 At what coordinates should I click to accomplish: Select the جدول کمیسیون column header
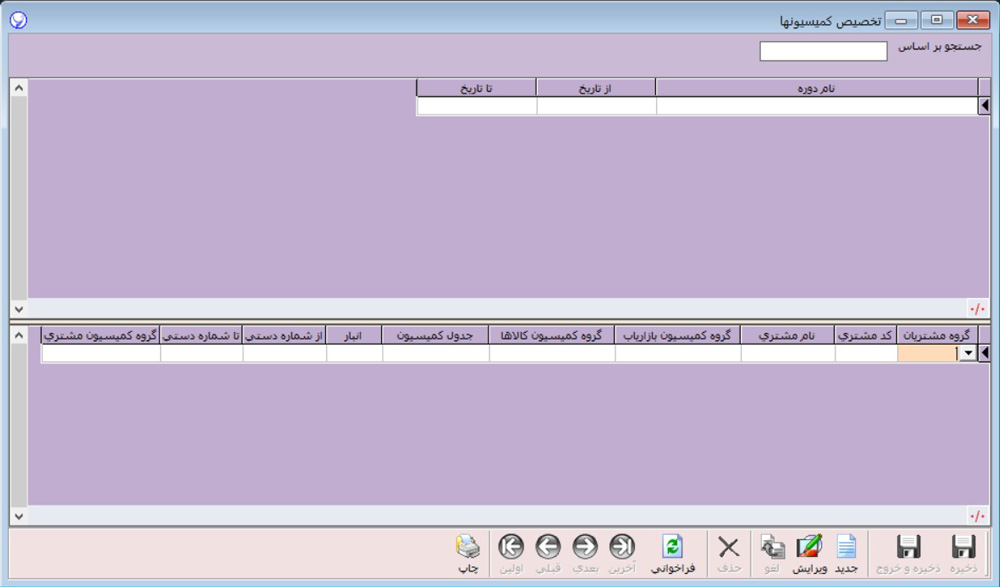point(435,335)
